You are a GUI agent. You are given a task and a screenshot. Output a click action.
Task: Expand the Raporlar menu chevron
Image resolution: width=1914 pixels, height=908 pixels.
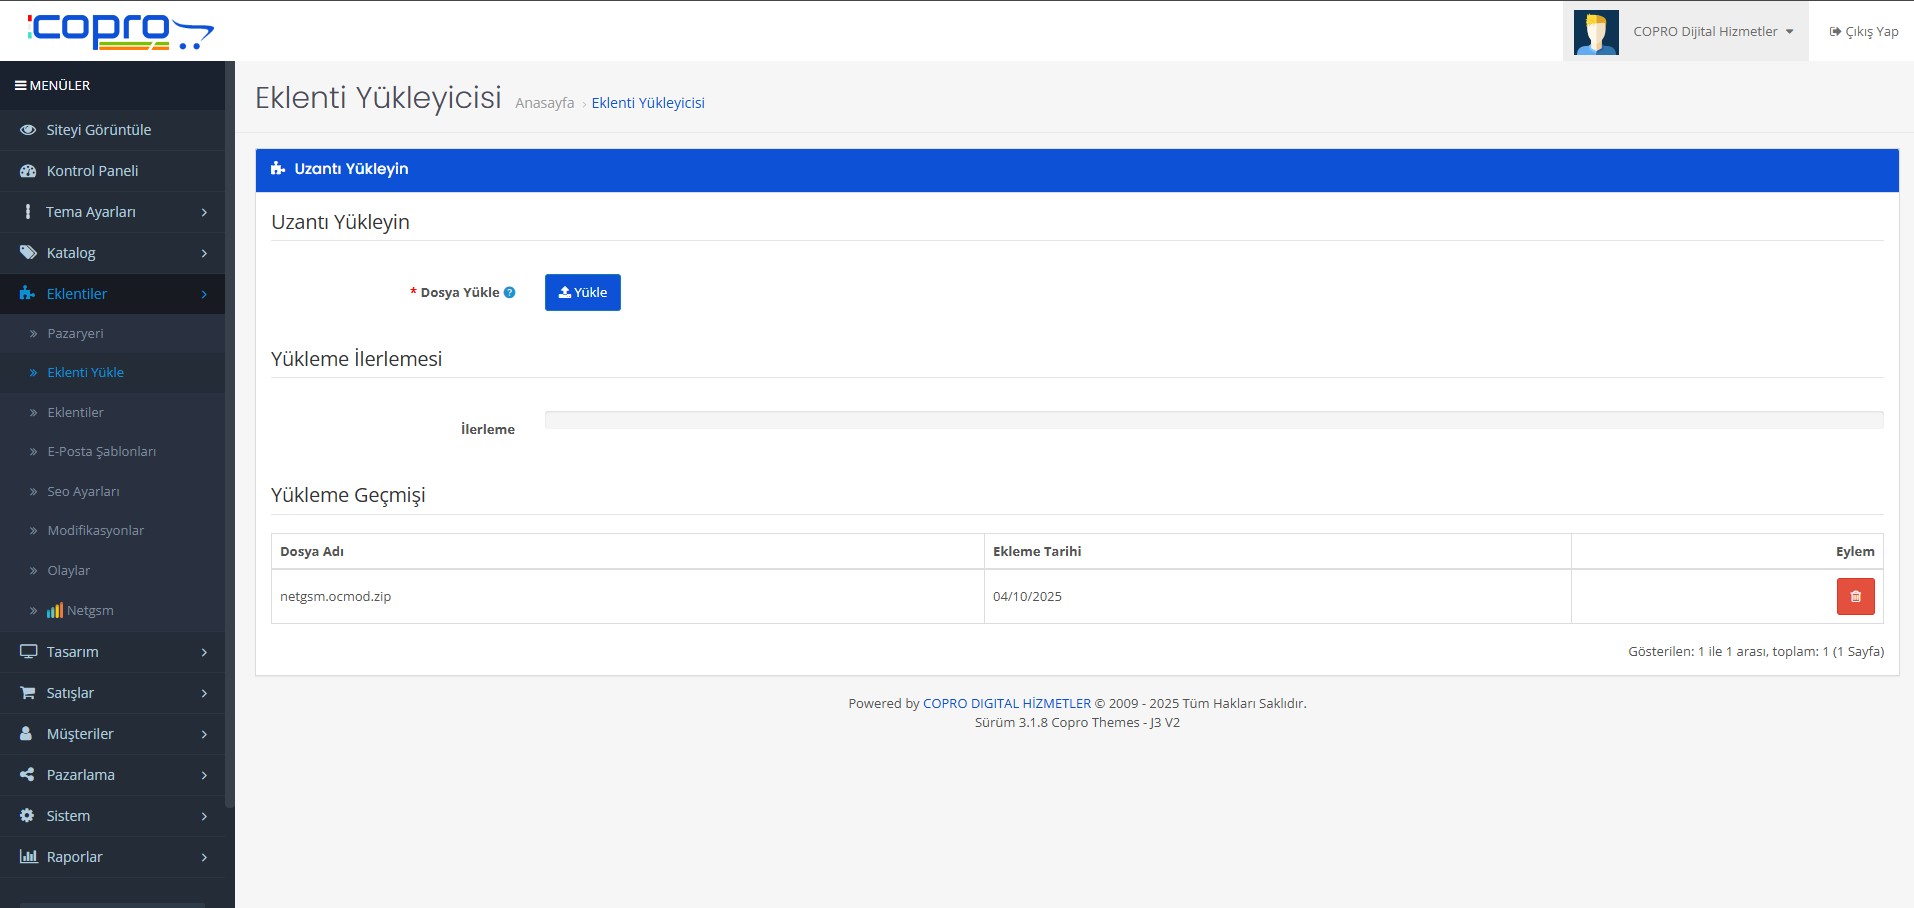[x=204, y=857]
